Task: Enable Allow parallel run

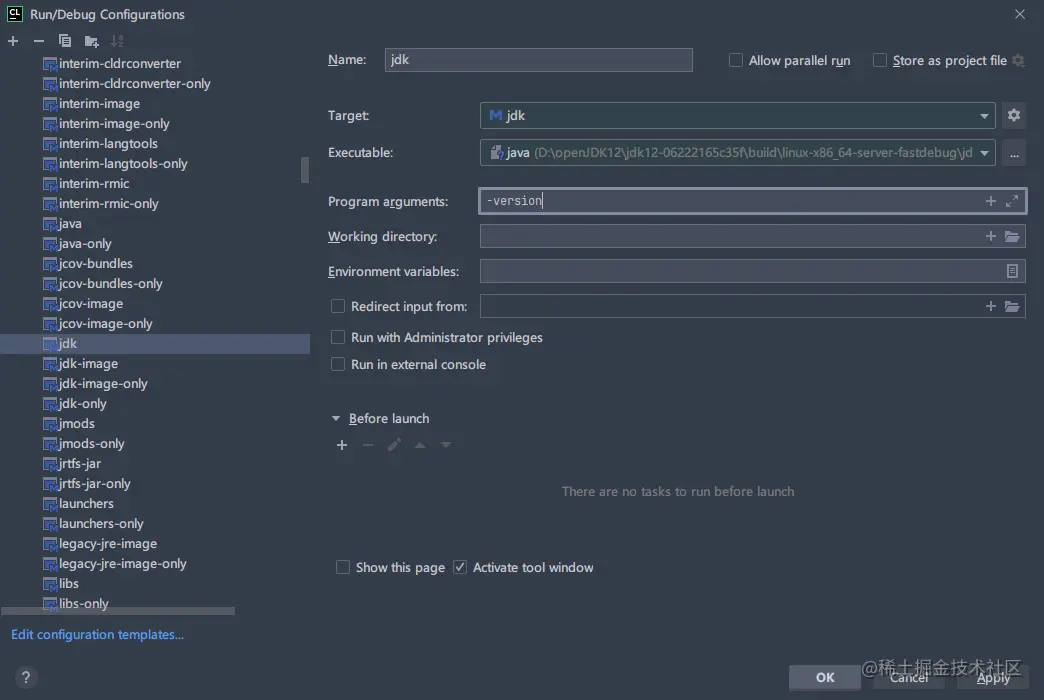Action: pos(736,61)
